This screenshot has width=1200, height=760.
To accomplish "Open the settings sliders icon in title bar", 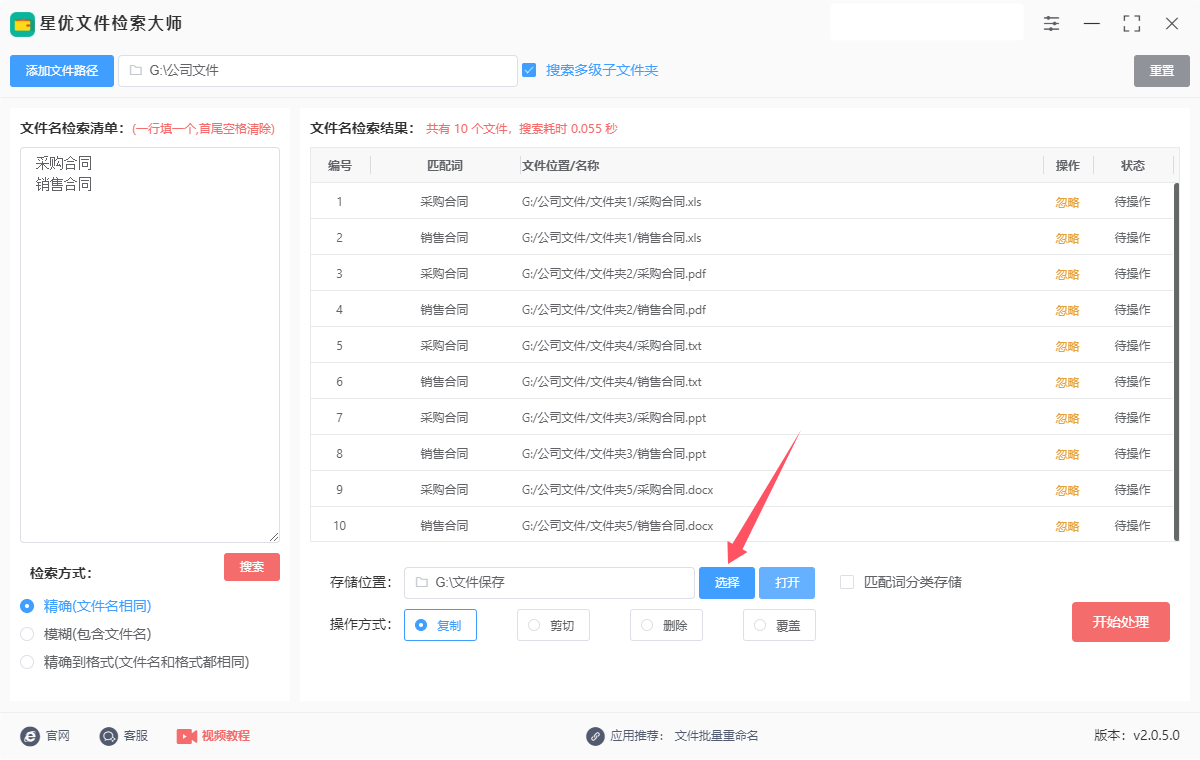I will [x=1051, y=23].
